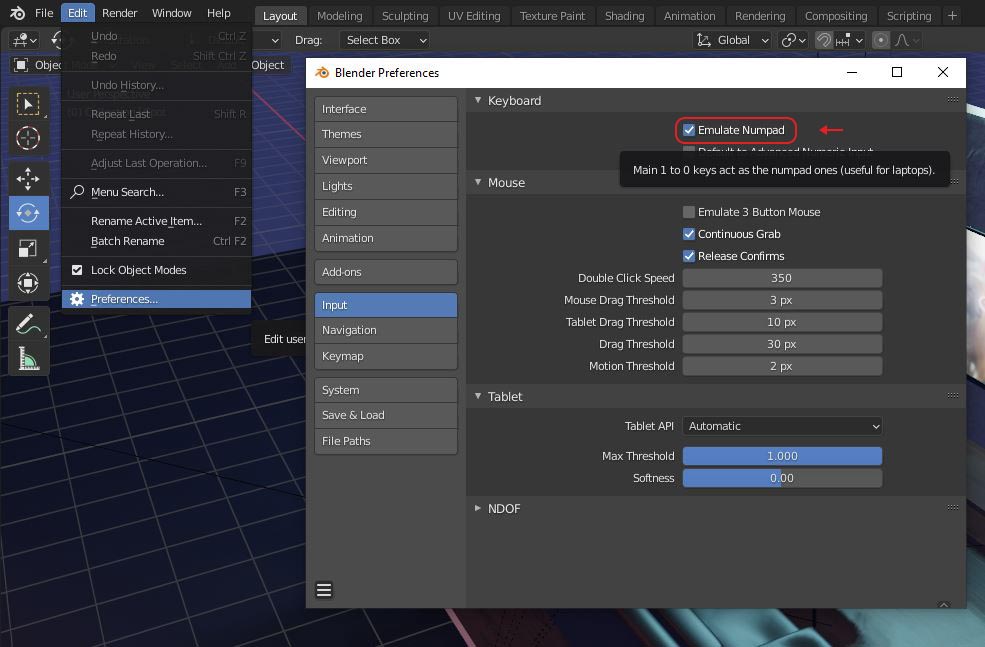Pick the Annotate tool
Viewport: 985px width, 647px height.
pyautogui.click(x=28, y=322)
